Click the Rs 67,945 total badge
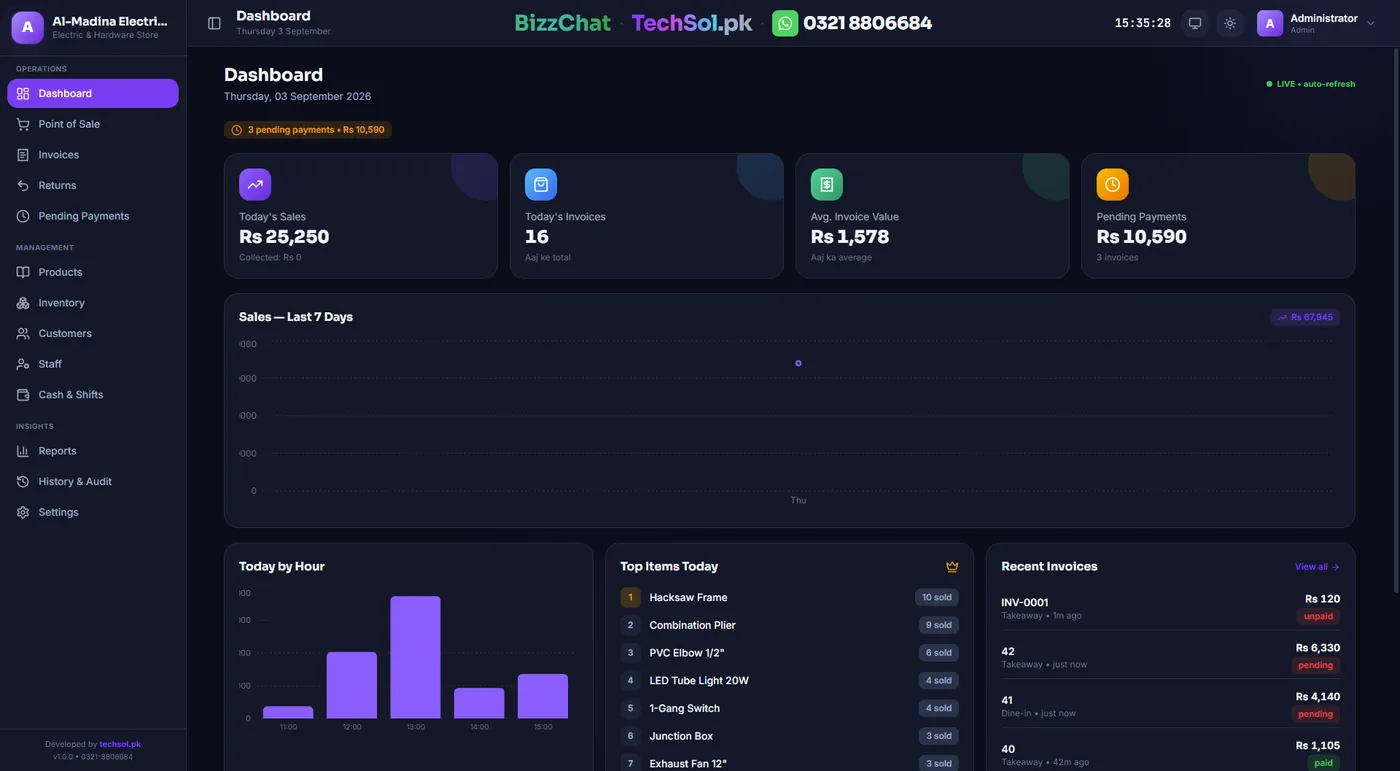Image resolution: width=1400 pixels, height=771 pixels. click(1305, 317)
